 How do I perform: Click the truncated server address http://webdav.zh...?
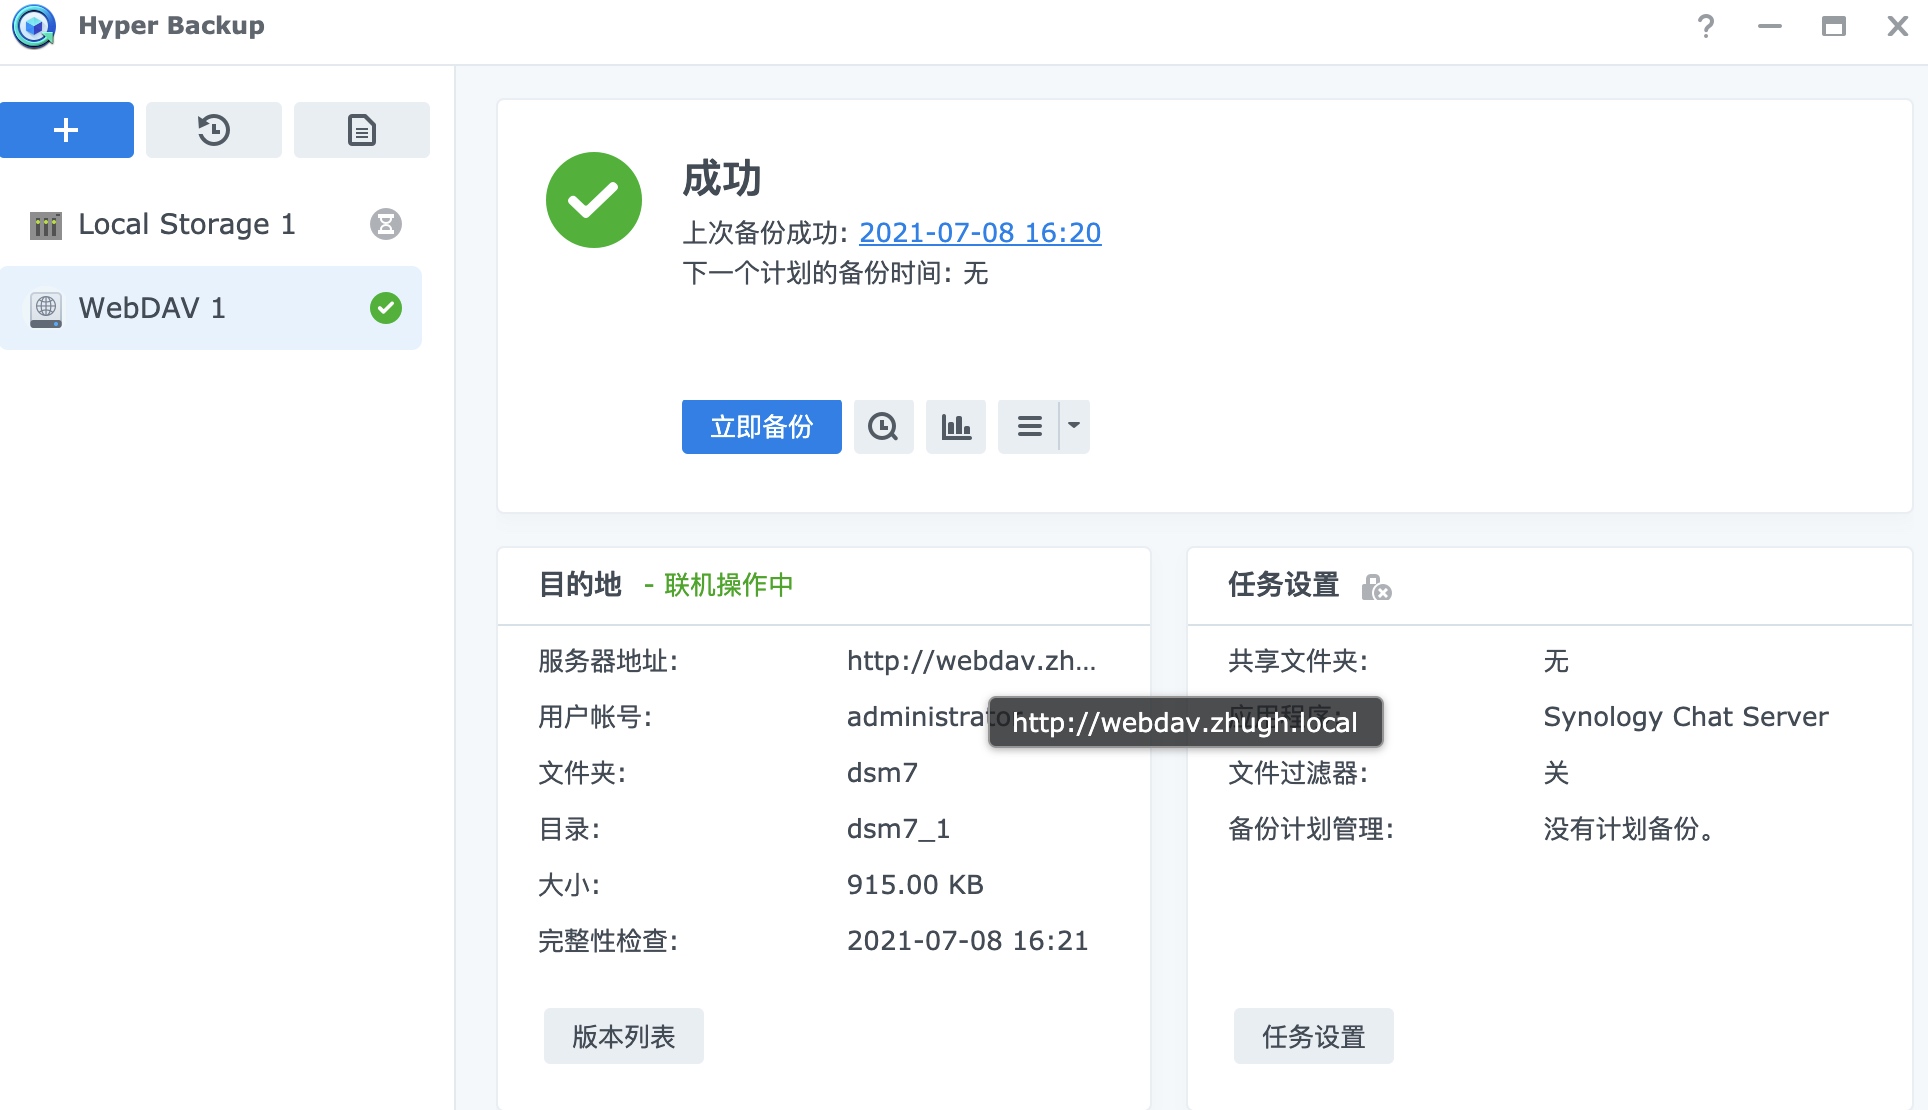971,661
